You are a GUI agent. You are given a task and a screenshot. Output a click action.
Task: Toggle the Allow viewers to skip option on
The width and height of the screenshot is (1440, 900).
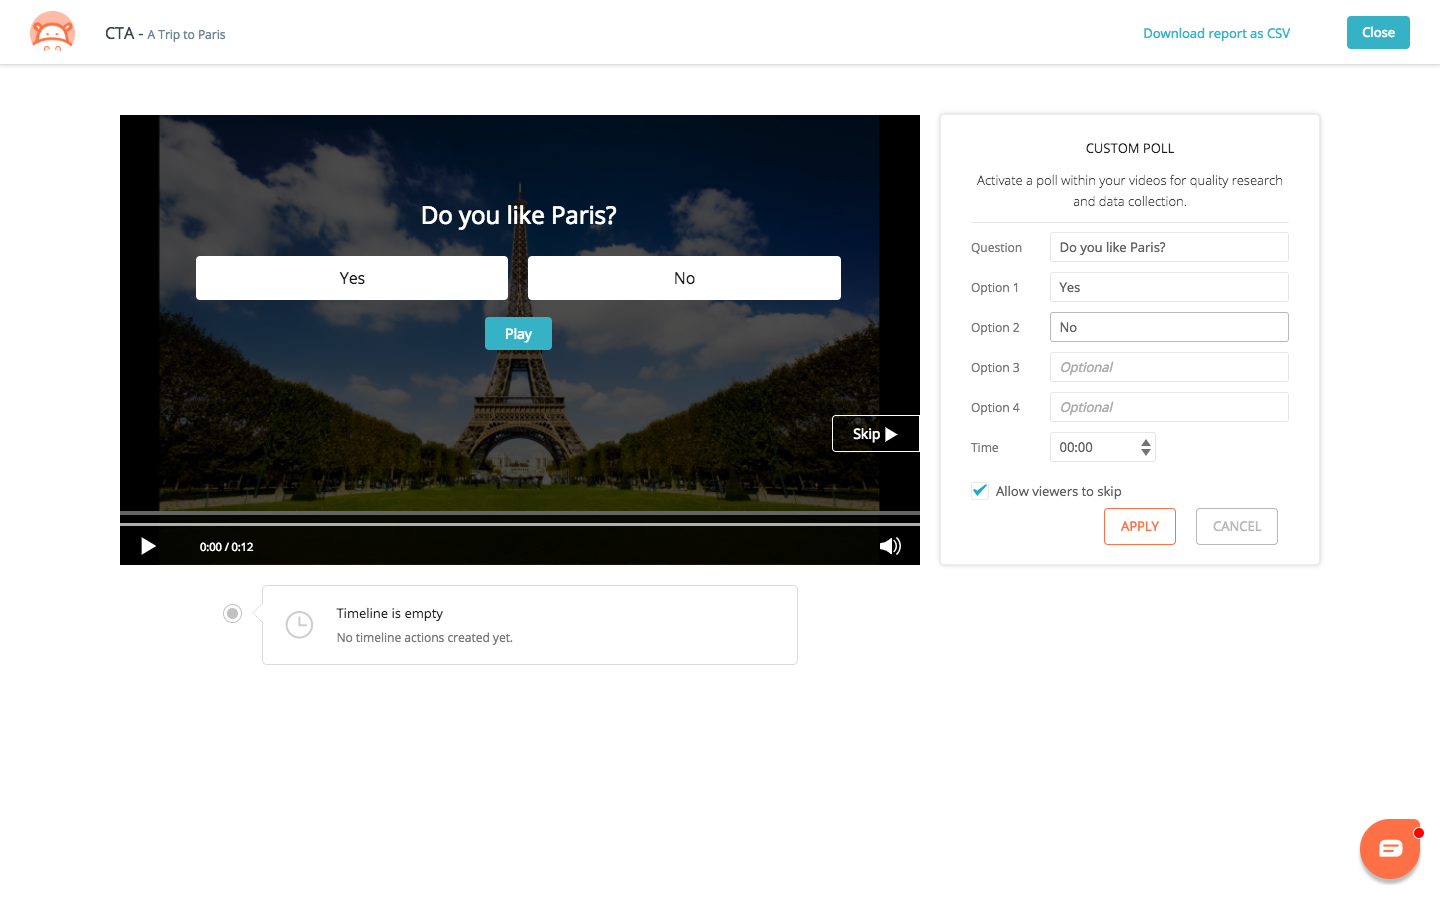pyautogui.click(x=979, y=490)
